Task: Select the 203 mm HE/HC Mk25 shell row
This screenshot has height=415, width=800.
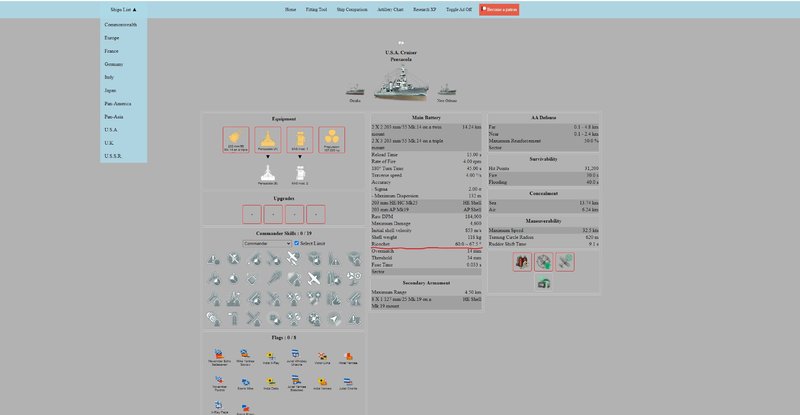Action: click(x=426, y=203)
